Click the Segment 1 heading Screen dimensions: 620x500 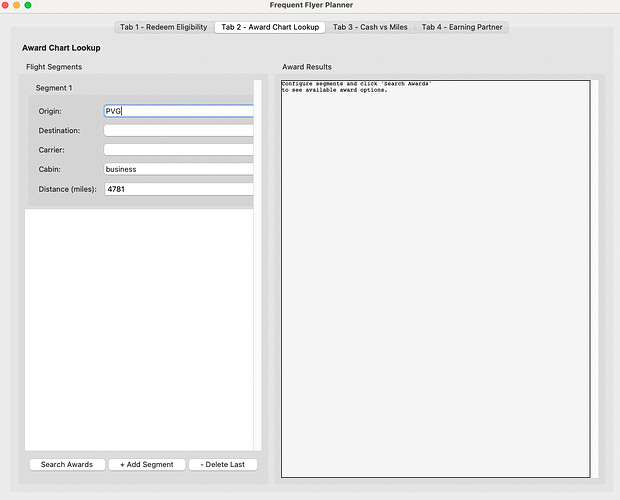[54, 88]
